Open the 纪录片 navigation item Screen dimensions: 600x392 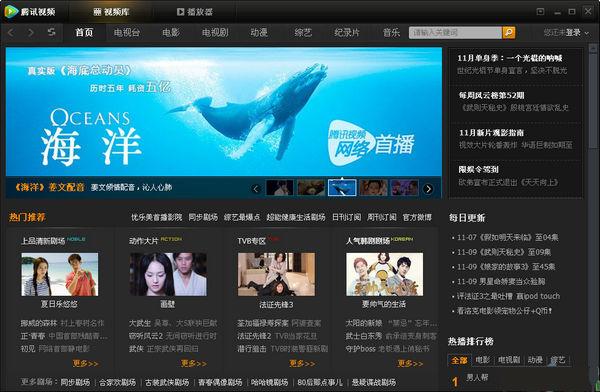347,33
